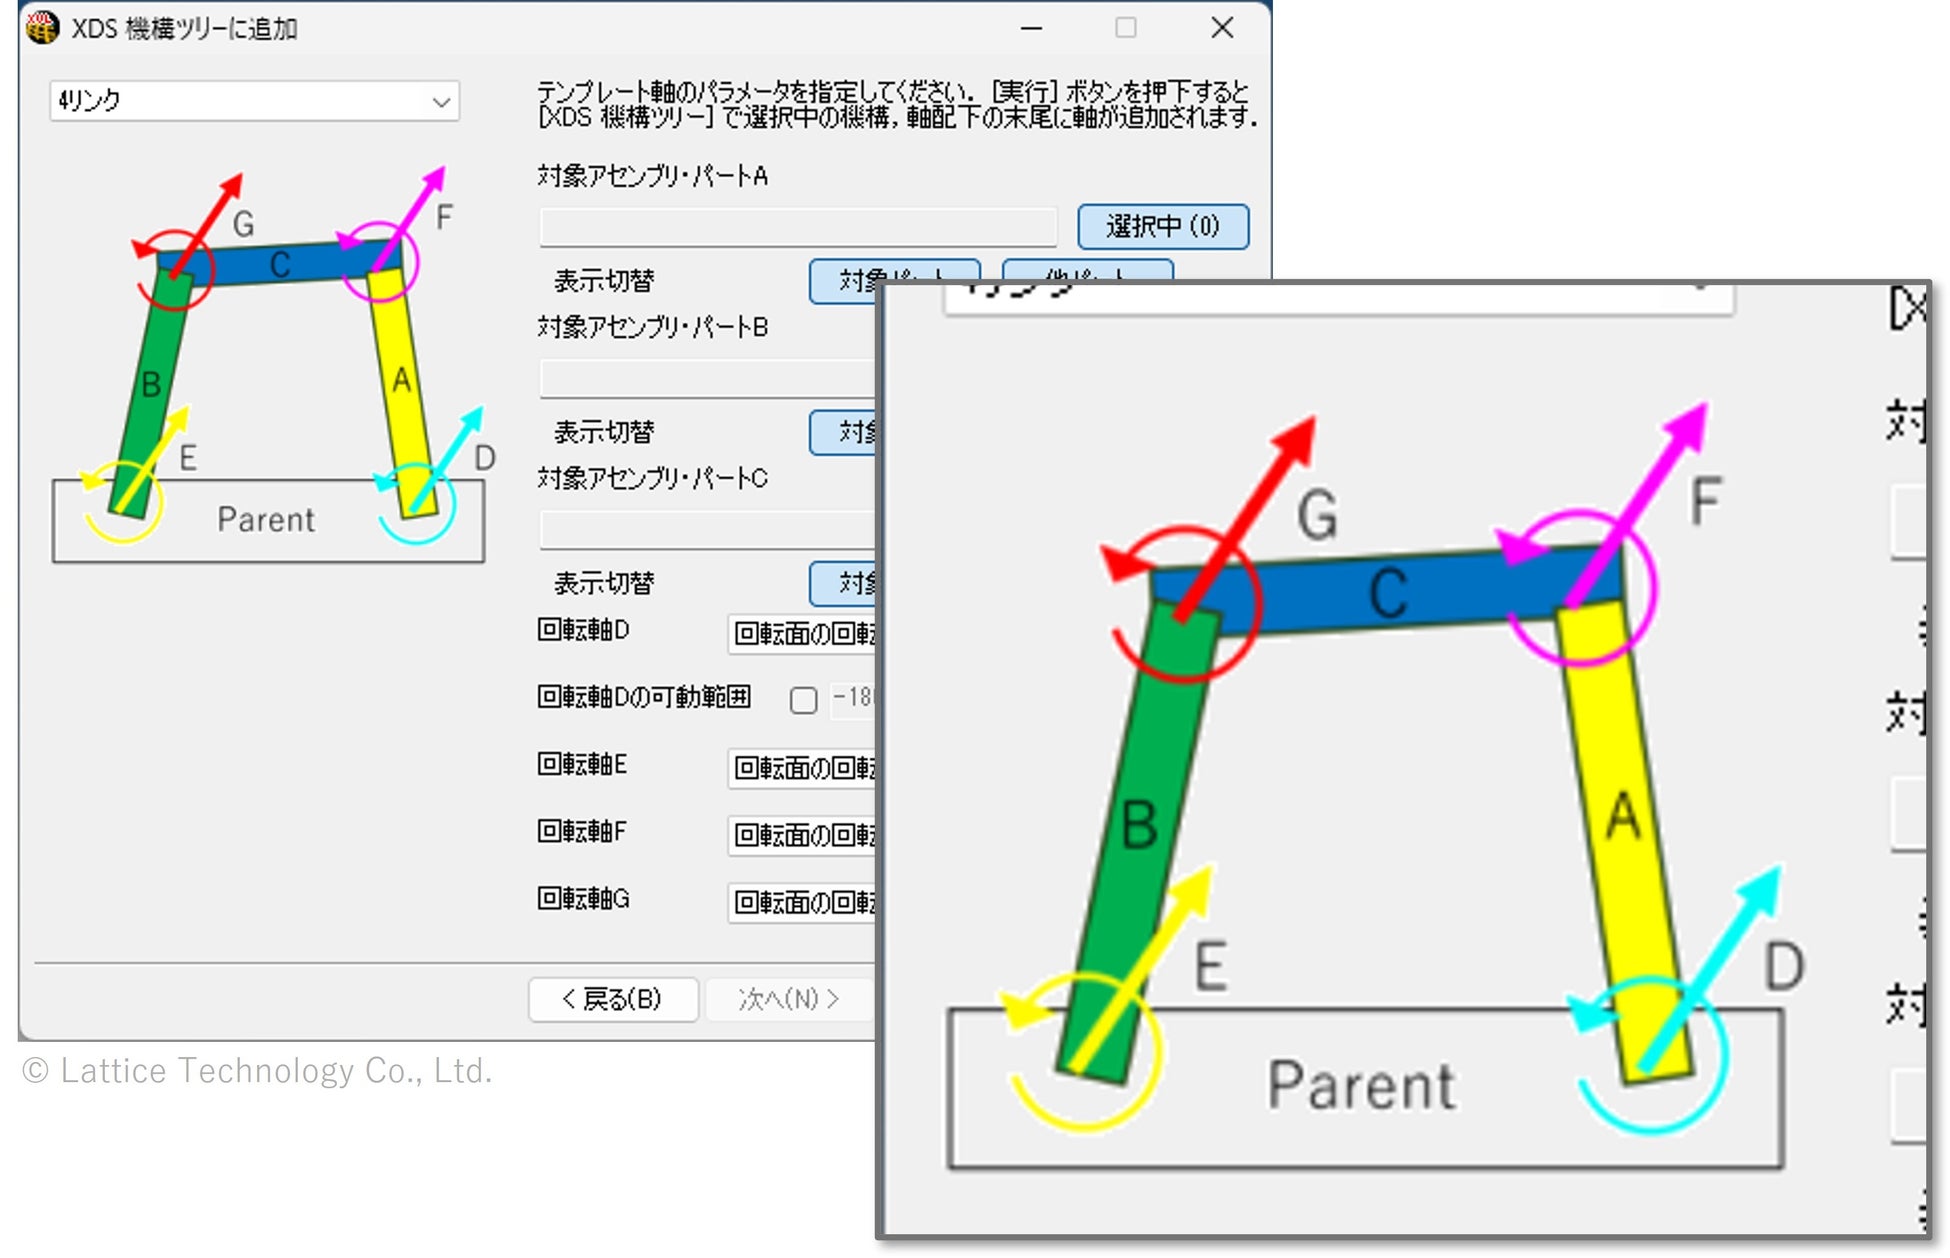Open the 回転軸E dropdown

[802, 768]
